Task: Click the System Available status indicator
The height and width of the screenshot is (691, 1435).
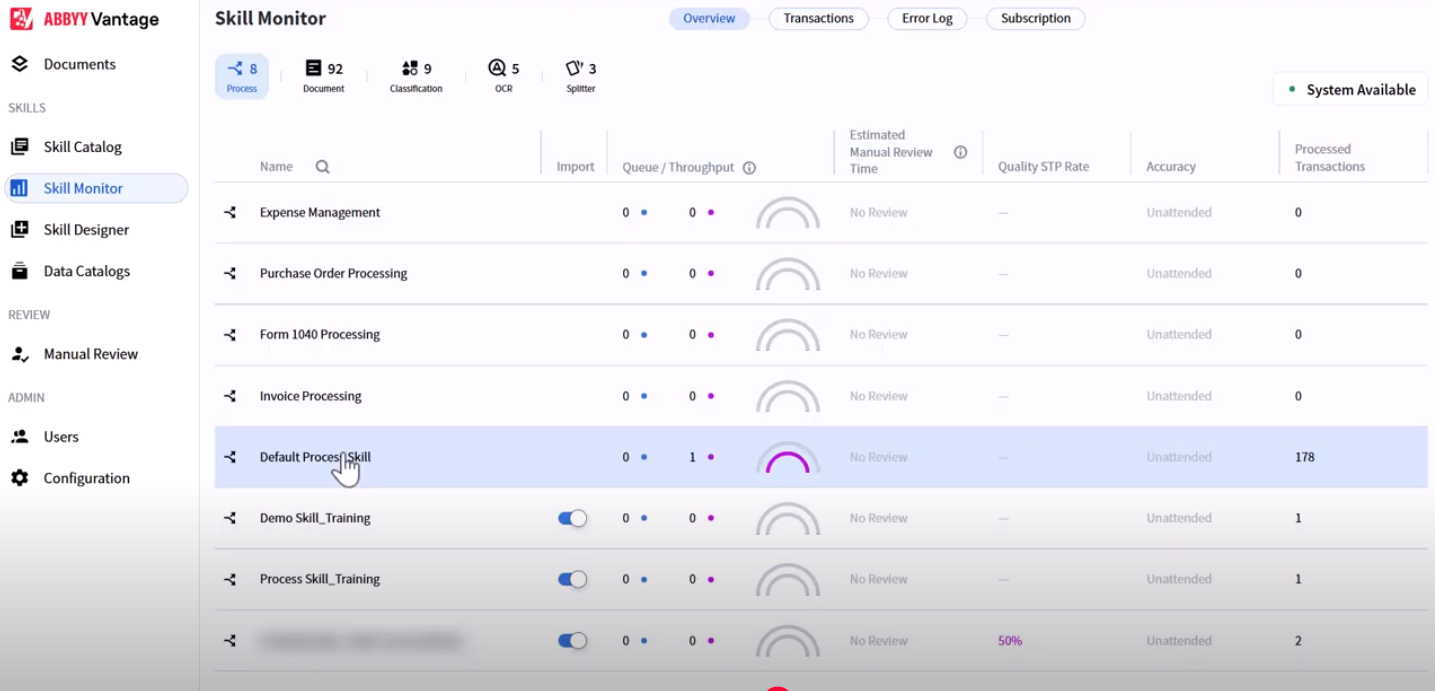Action: point(1350,89)
